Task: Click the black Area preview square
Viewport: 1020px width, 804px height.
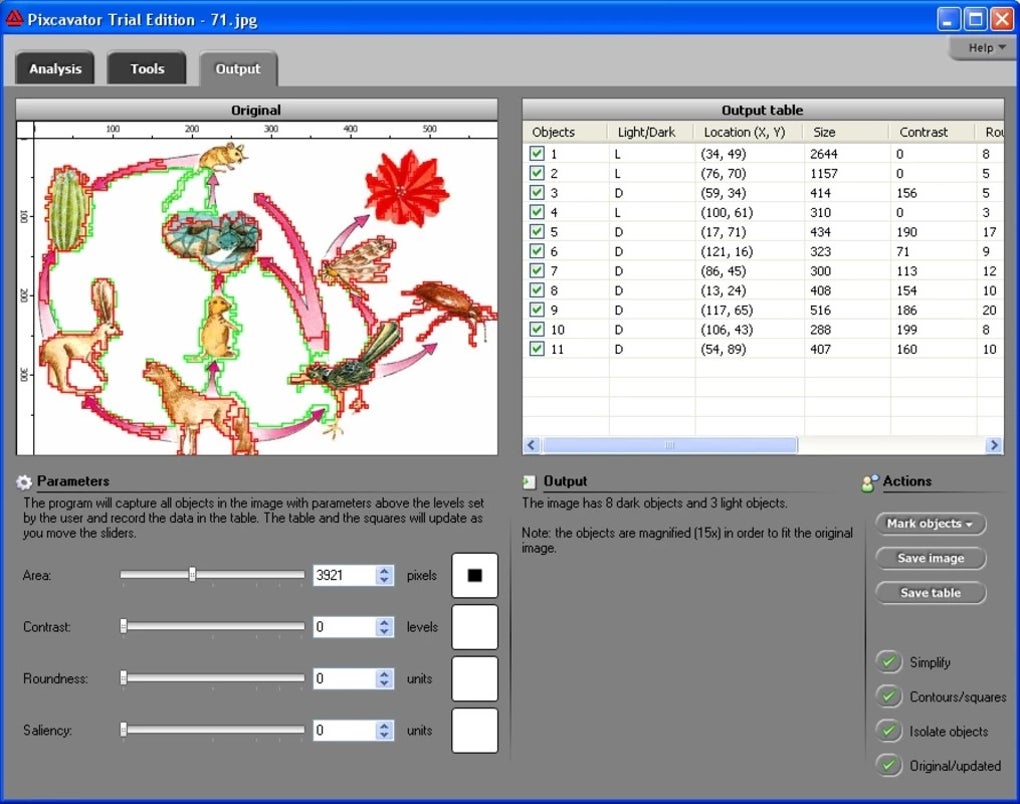Action: pyautogui.click(x=474, y=575)
